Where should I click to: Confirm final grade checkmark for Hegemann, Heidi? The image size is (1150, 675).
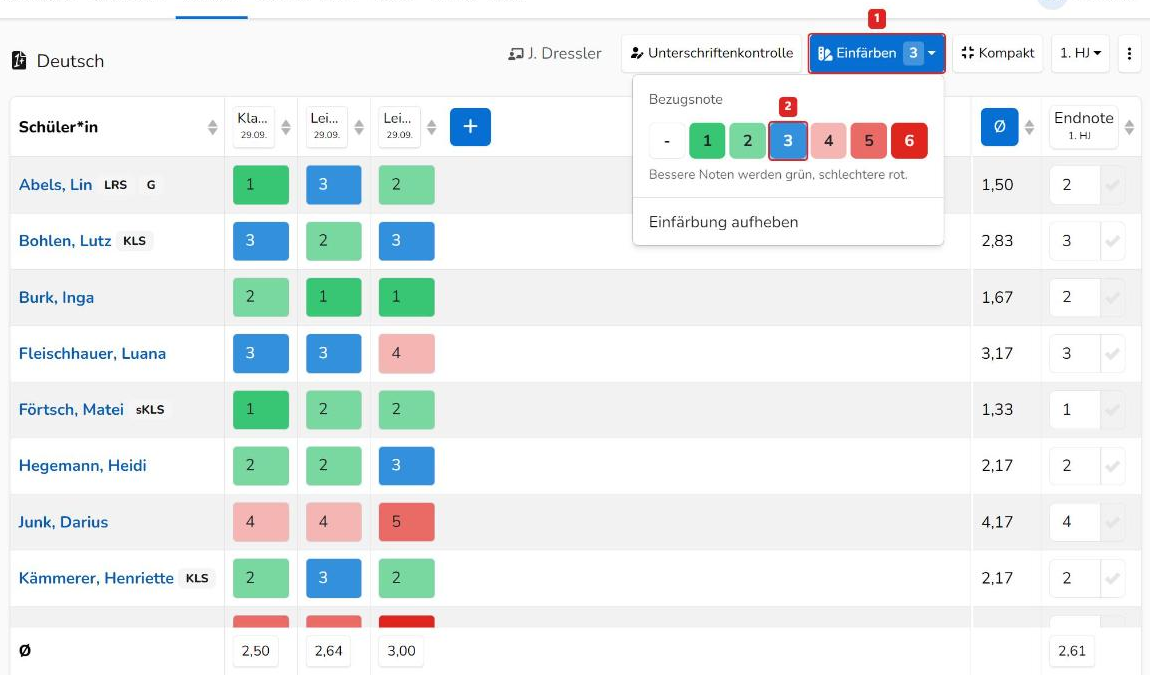click(1112, 465)
